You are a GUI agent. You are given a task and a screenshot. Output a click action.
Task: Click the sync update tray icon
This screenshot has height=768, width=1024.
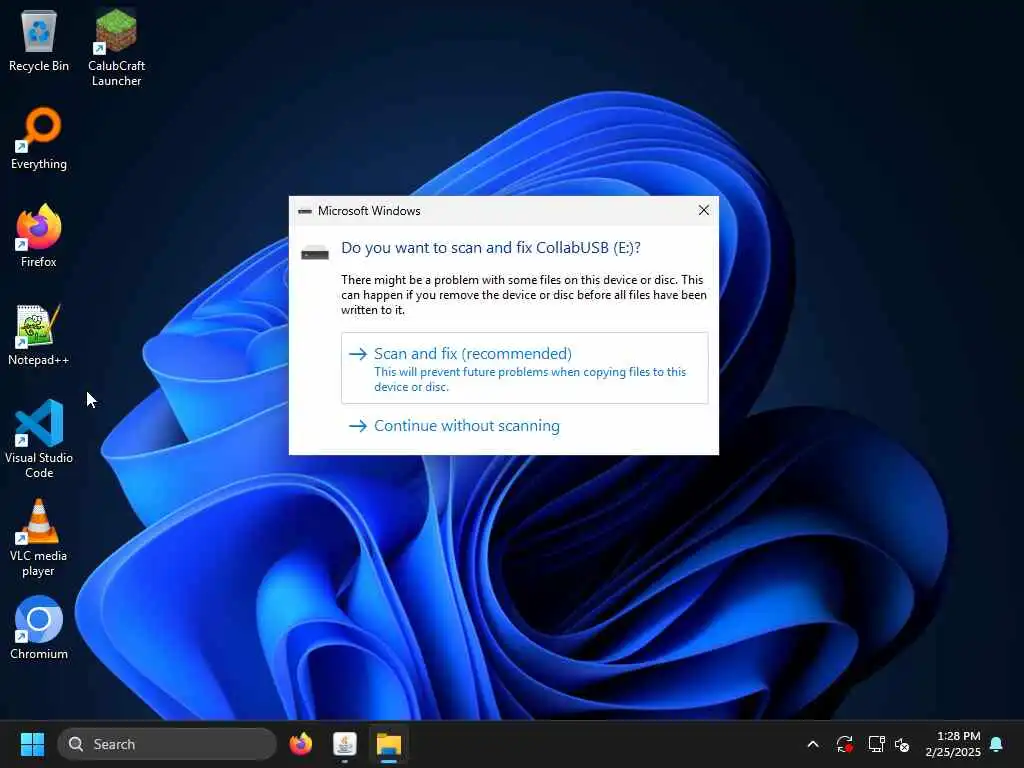tap(844, 744)
